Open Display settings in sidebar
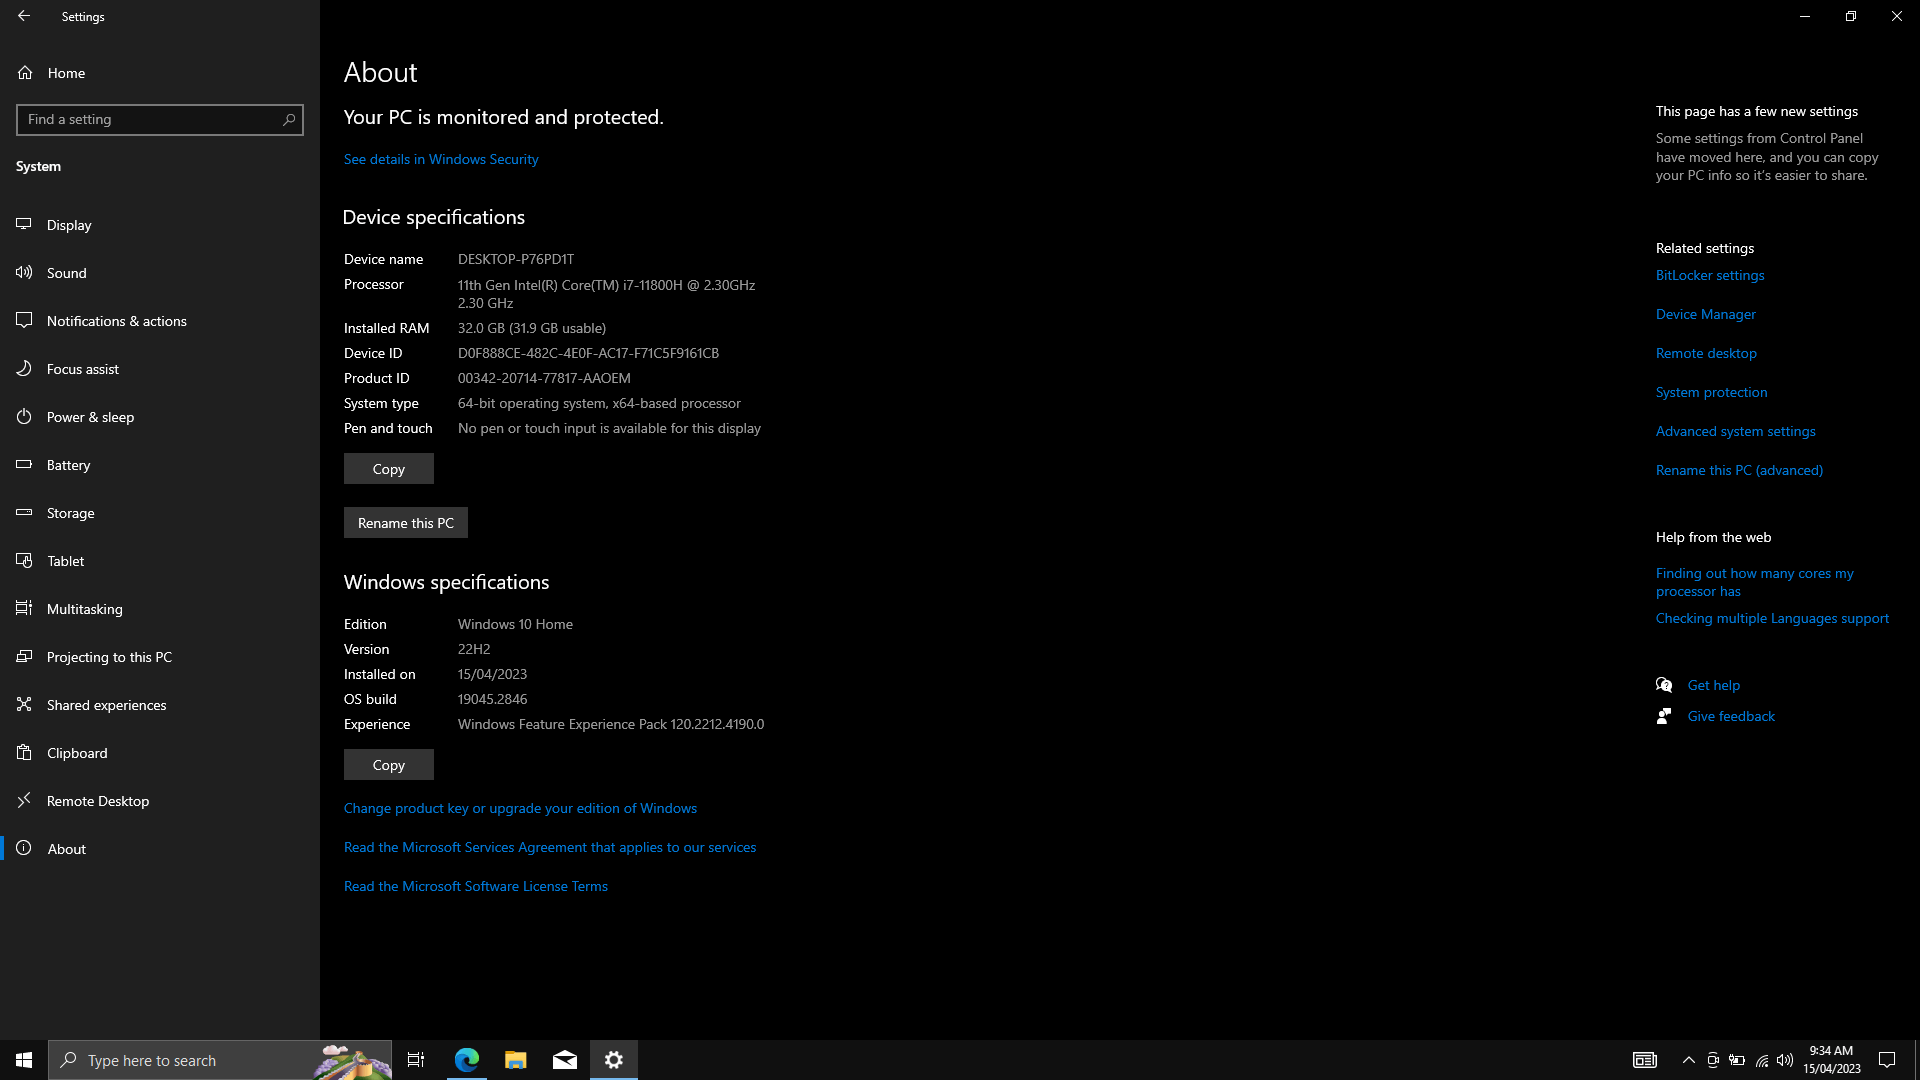Image resolution: width=1920 pixels, height=1080 pixels. click(x=160, y=225)
